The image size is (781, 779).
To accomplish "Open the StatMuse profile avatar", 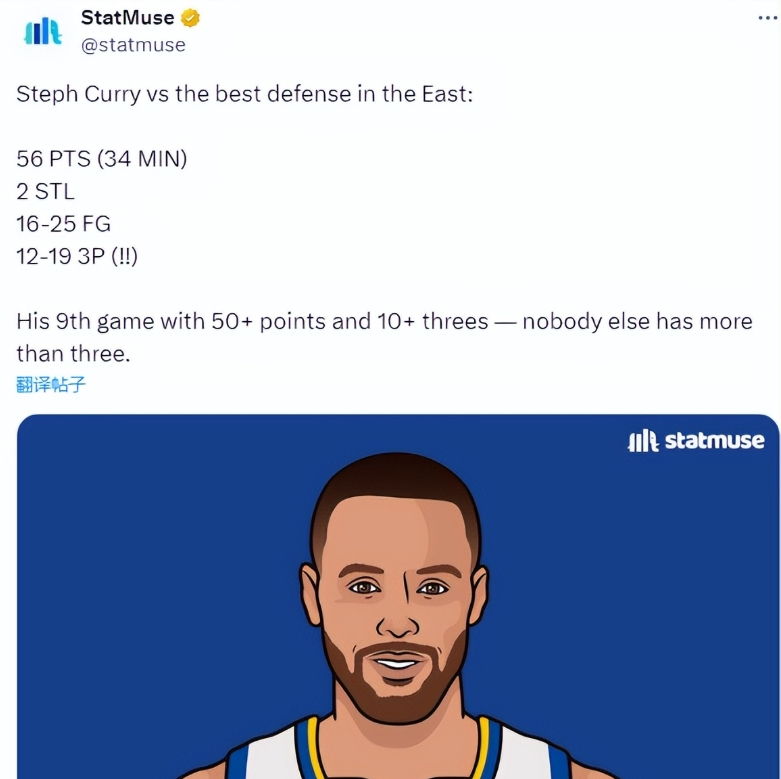I will pyautogui.click(x=42, y=31).
